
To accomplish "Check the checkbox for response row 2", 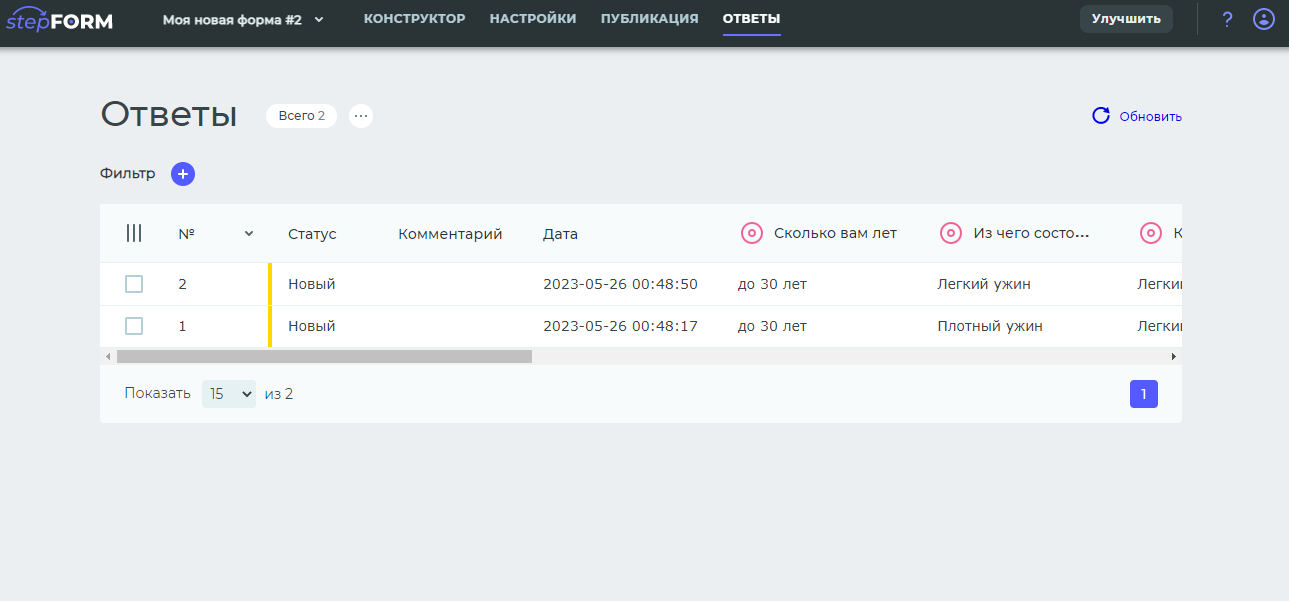I will point(133,283).
